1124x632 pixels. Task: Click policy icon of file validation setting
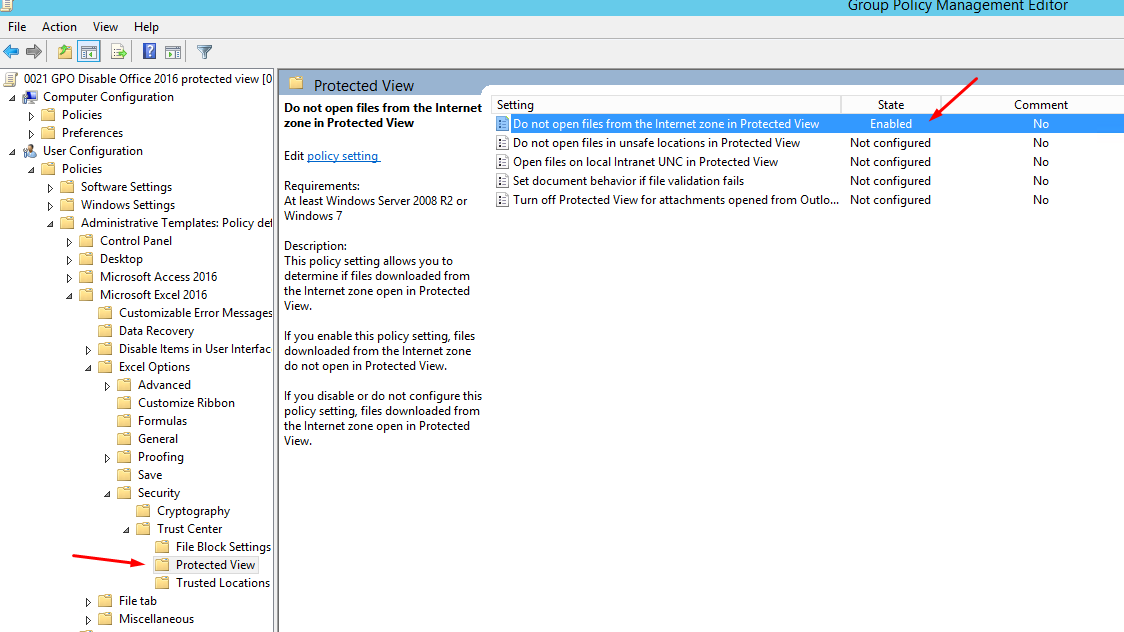tap(503, 181)
